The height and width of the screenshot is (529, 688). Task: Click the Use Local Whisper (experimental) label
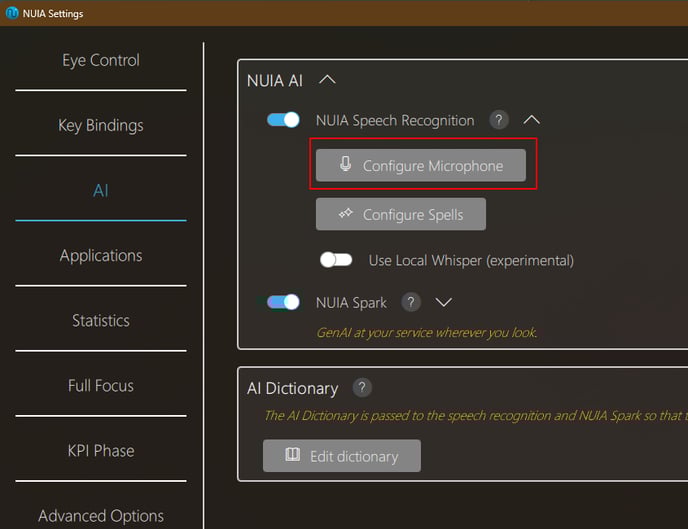pos(471,261)
